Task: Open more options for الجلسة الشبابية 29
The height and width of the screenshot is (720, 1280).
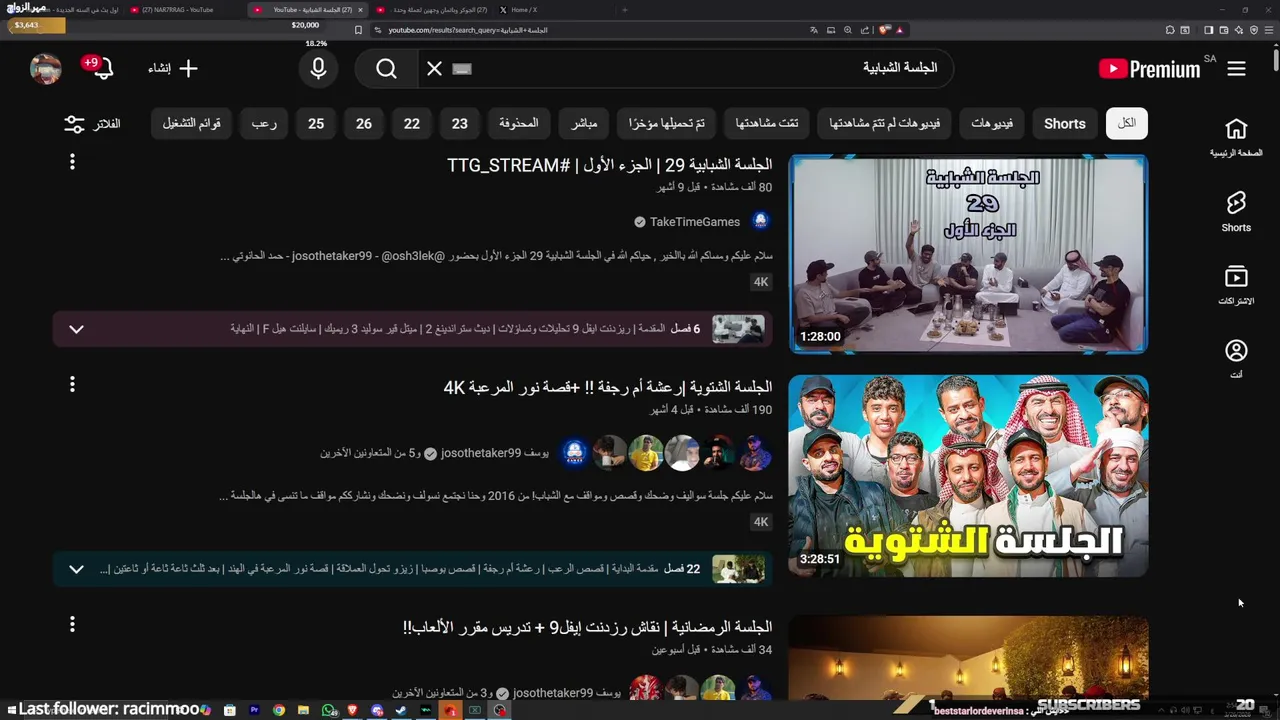Action: click(72, 162)
